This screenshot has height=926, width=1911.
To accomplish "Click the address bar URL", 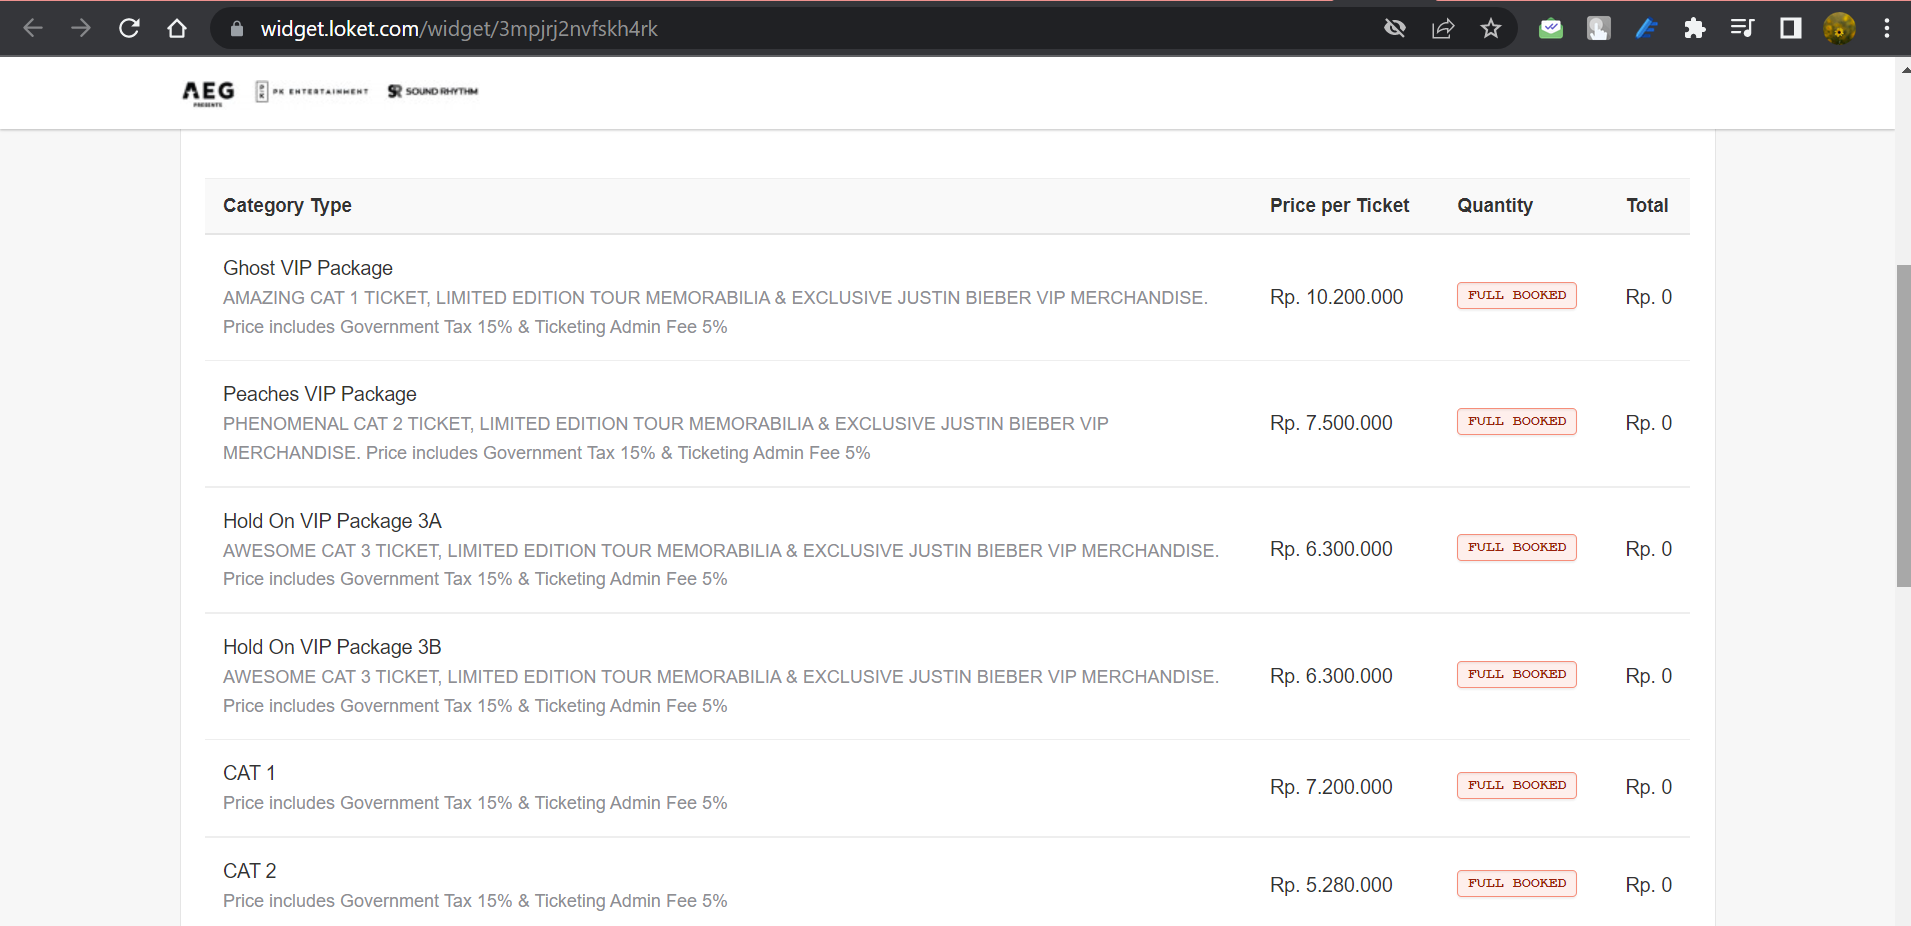I will (459, 29).
